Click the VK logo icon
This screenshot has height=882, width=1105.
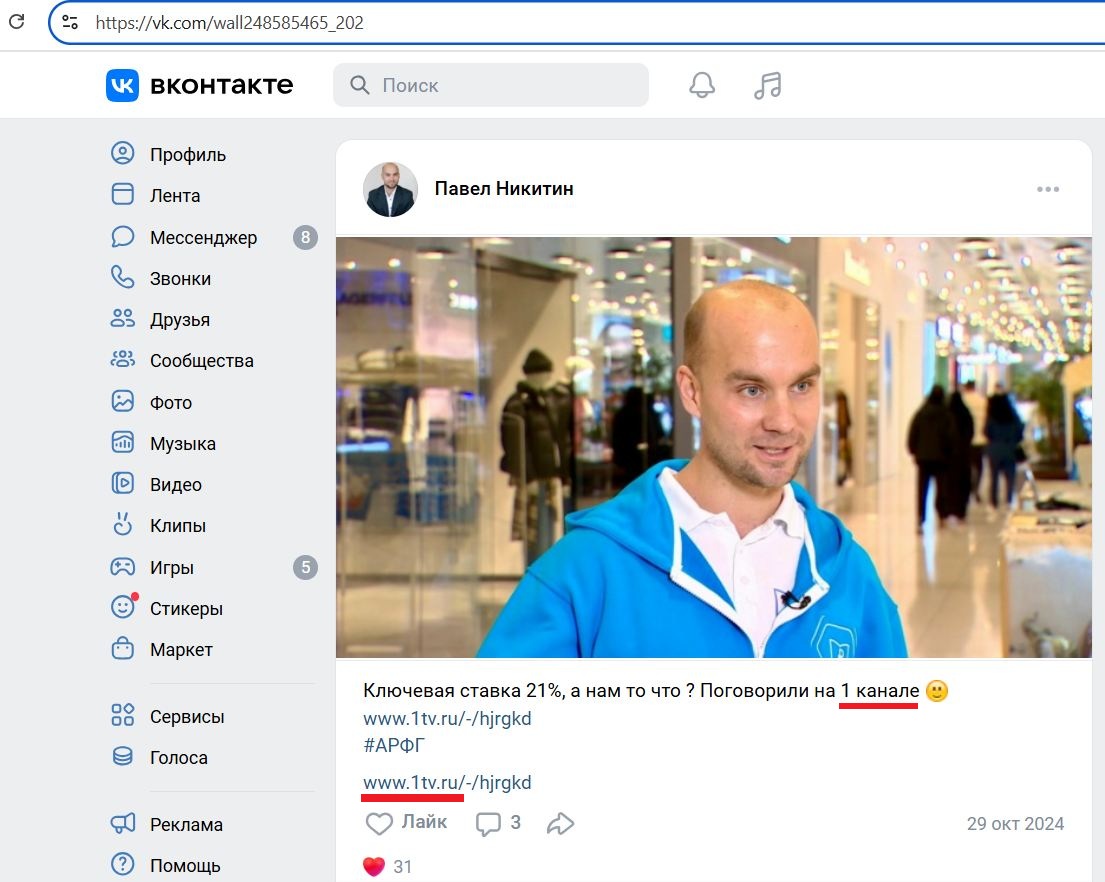click(122, 86)
